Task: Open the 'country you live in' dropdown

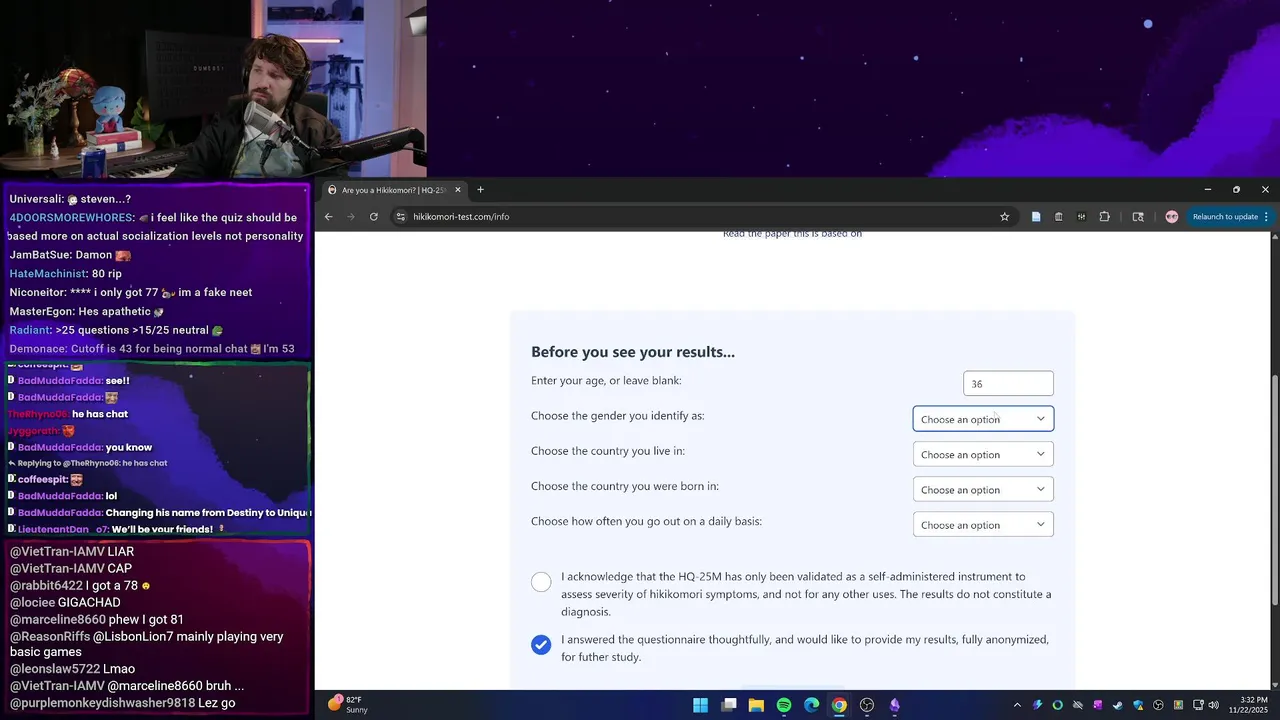Action: 983,454
